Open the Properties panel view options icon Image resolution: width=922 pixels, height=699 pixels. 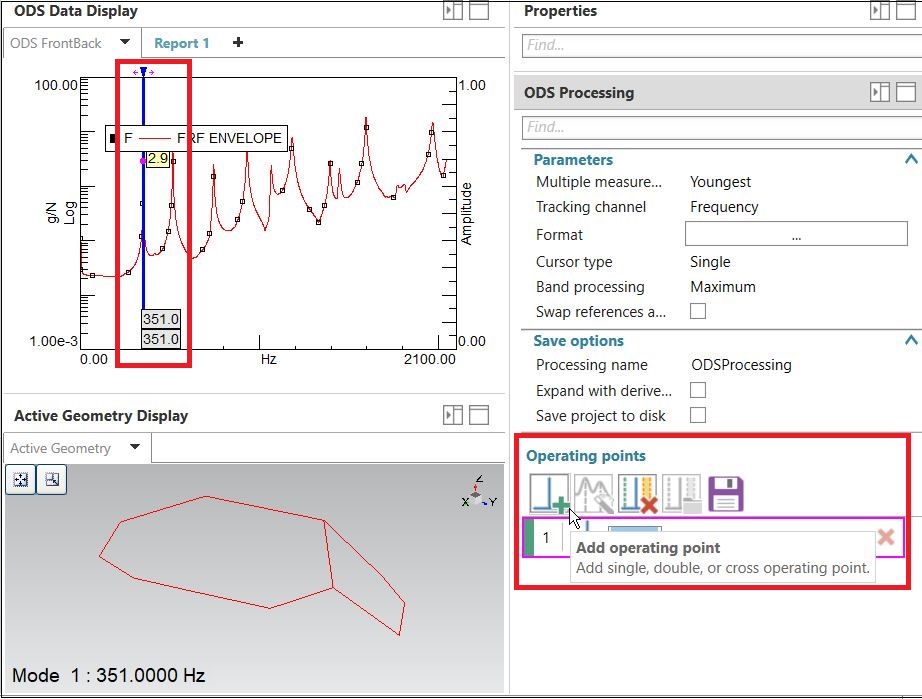pyautogui.click(x=880, y=10)
